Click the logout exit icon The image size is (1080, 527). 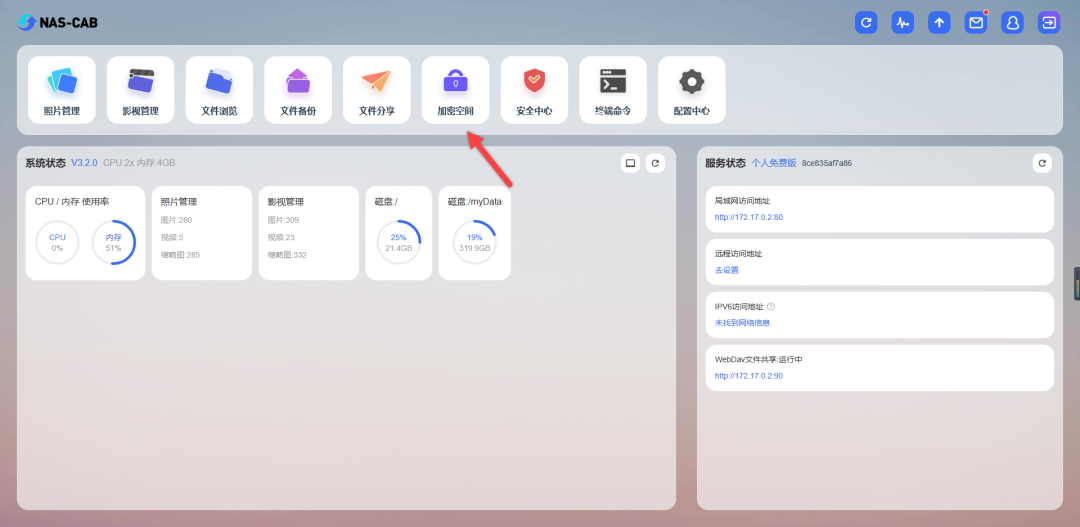coord(1049,22)
